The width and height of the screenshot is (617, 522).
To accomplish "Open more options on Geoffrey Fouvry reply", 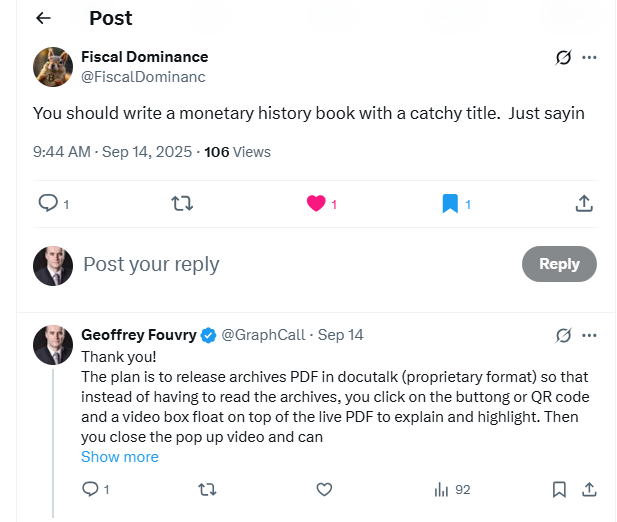I will [590, 334].
